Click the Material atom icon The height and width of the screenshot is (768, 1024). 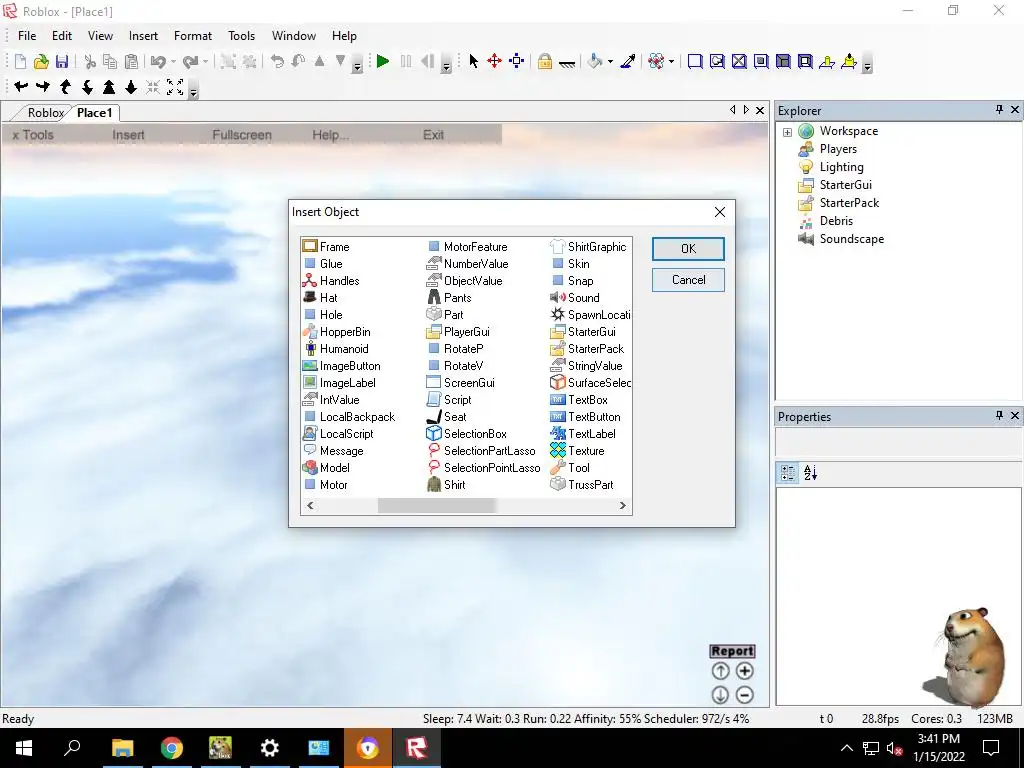coord(656,61)
